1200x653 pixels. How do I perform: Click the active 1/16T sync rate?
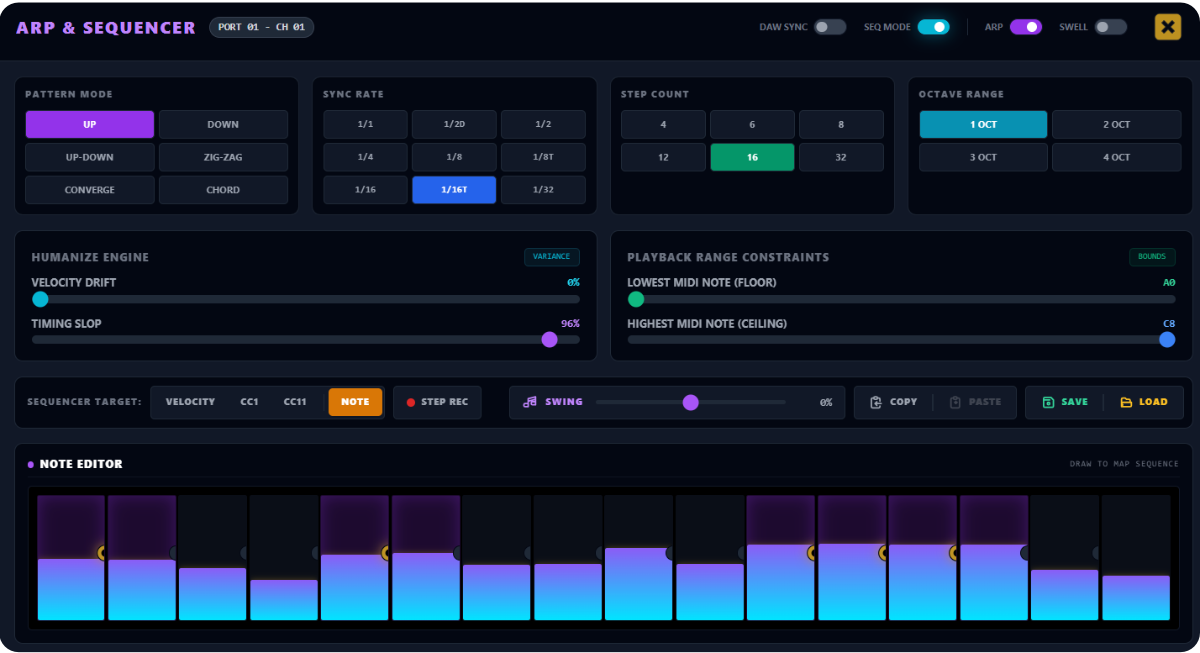pos(454,190)
